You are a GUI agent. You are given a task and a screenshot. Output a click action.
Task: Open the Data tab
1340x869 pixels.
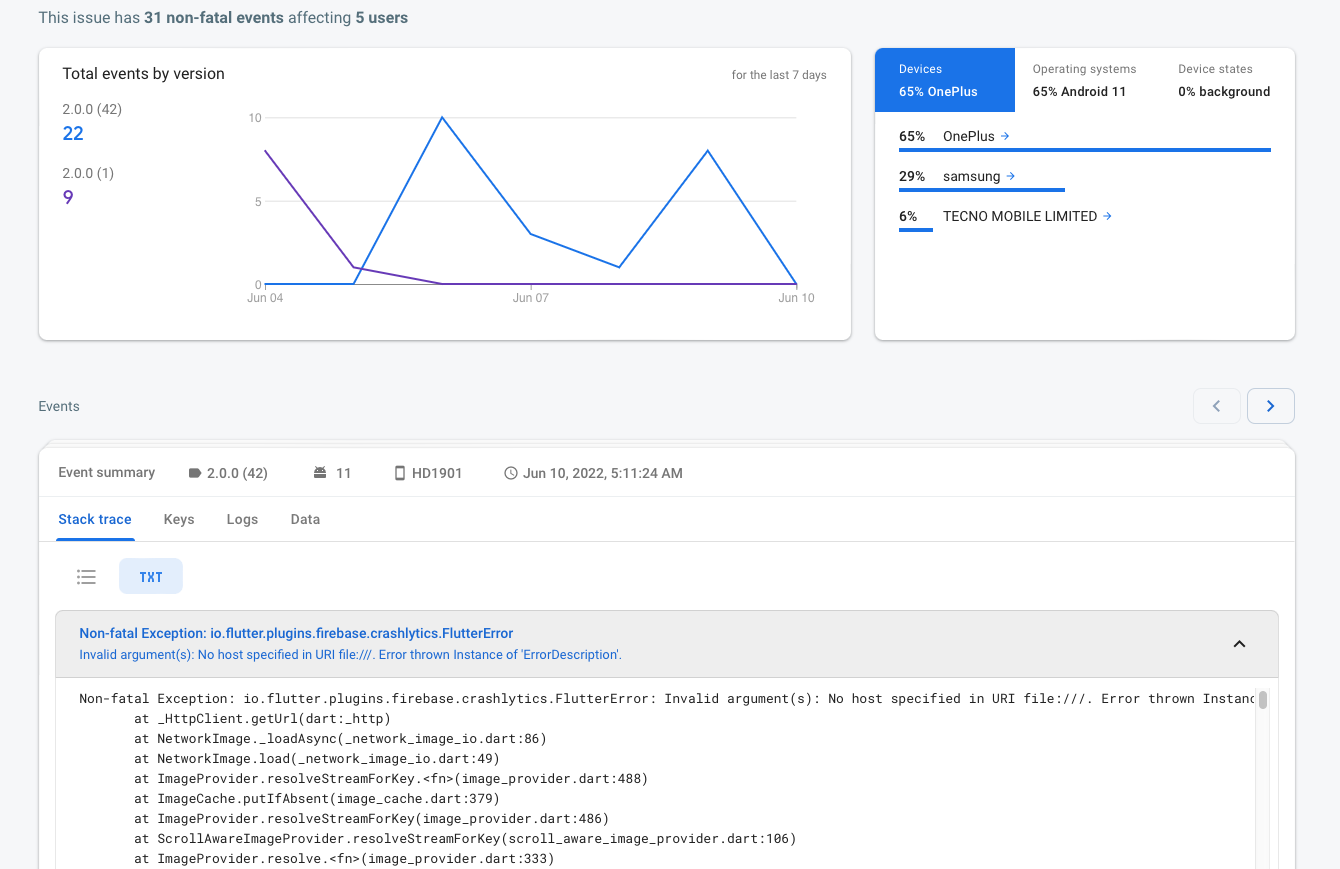(x=305, y=519)
